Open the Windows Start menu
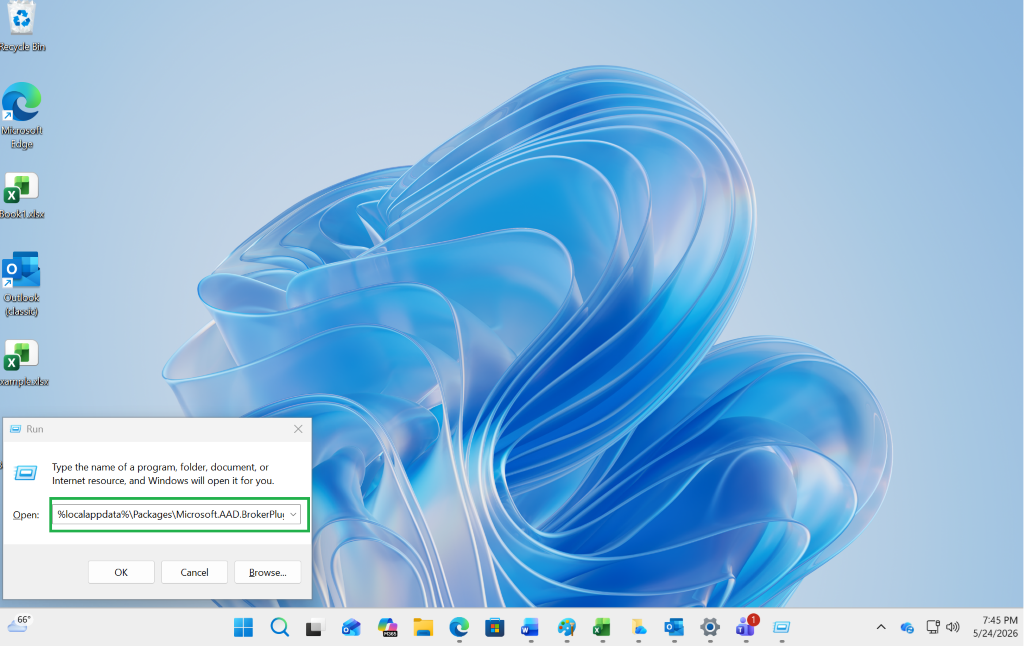Viewport: 1024px width, 646px height. tap(244, 628)
